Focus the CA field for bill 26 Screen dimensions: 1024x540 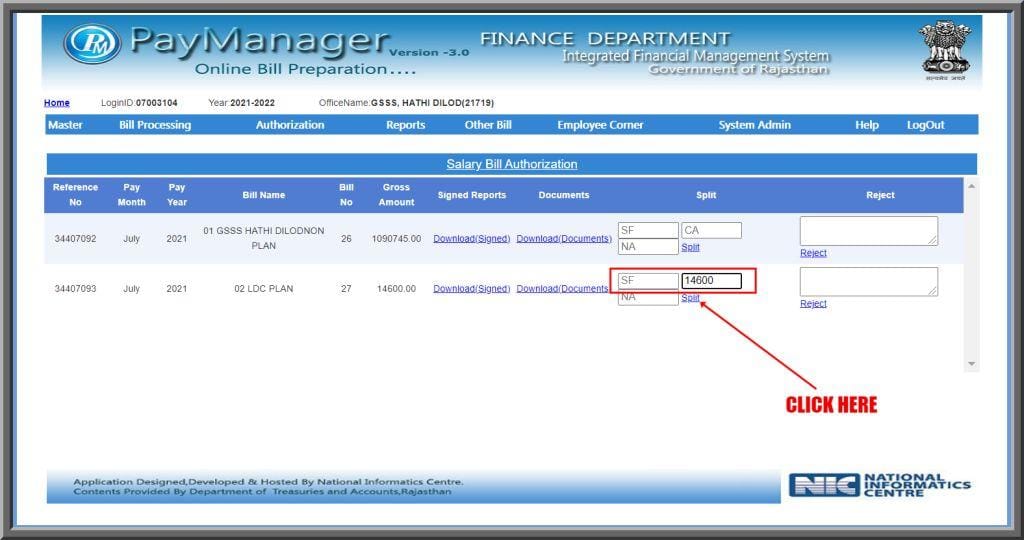(x=711, y=230)
